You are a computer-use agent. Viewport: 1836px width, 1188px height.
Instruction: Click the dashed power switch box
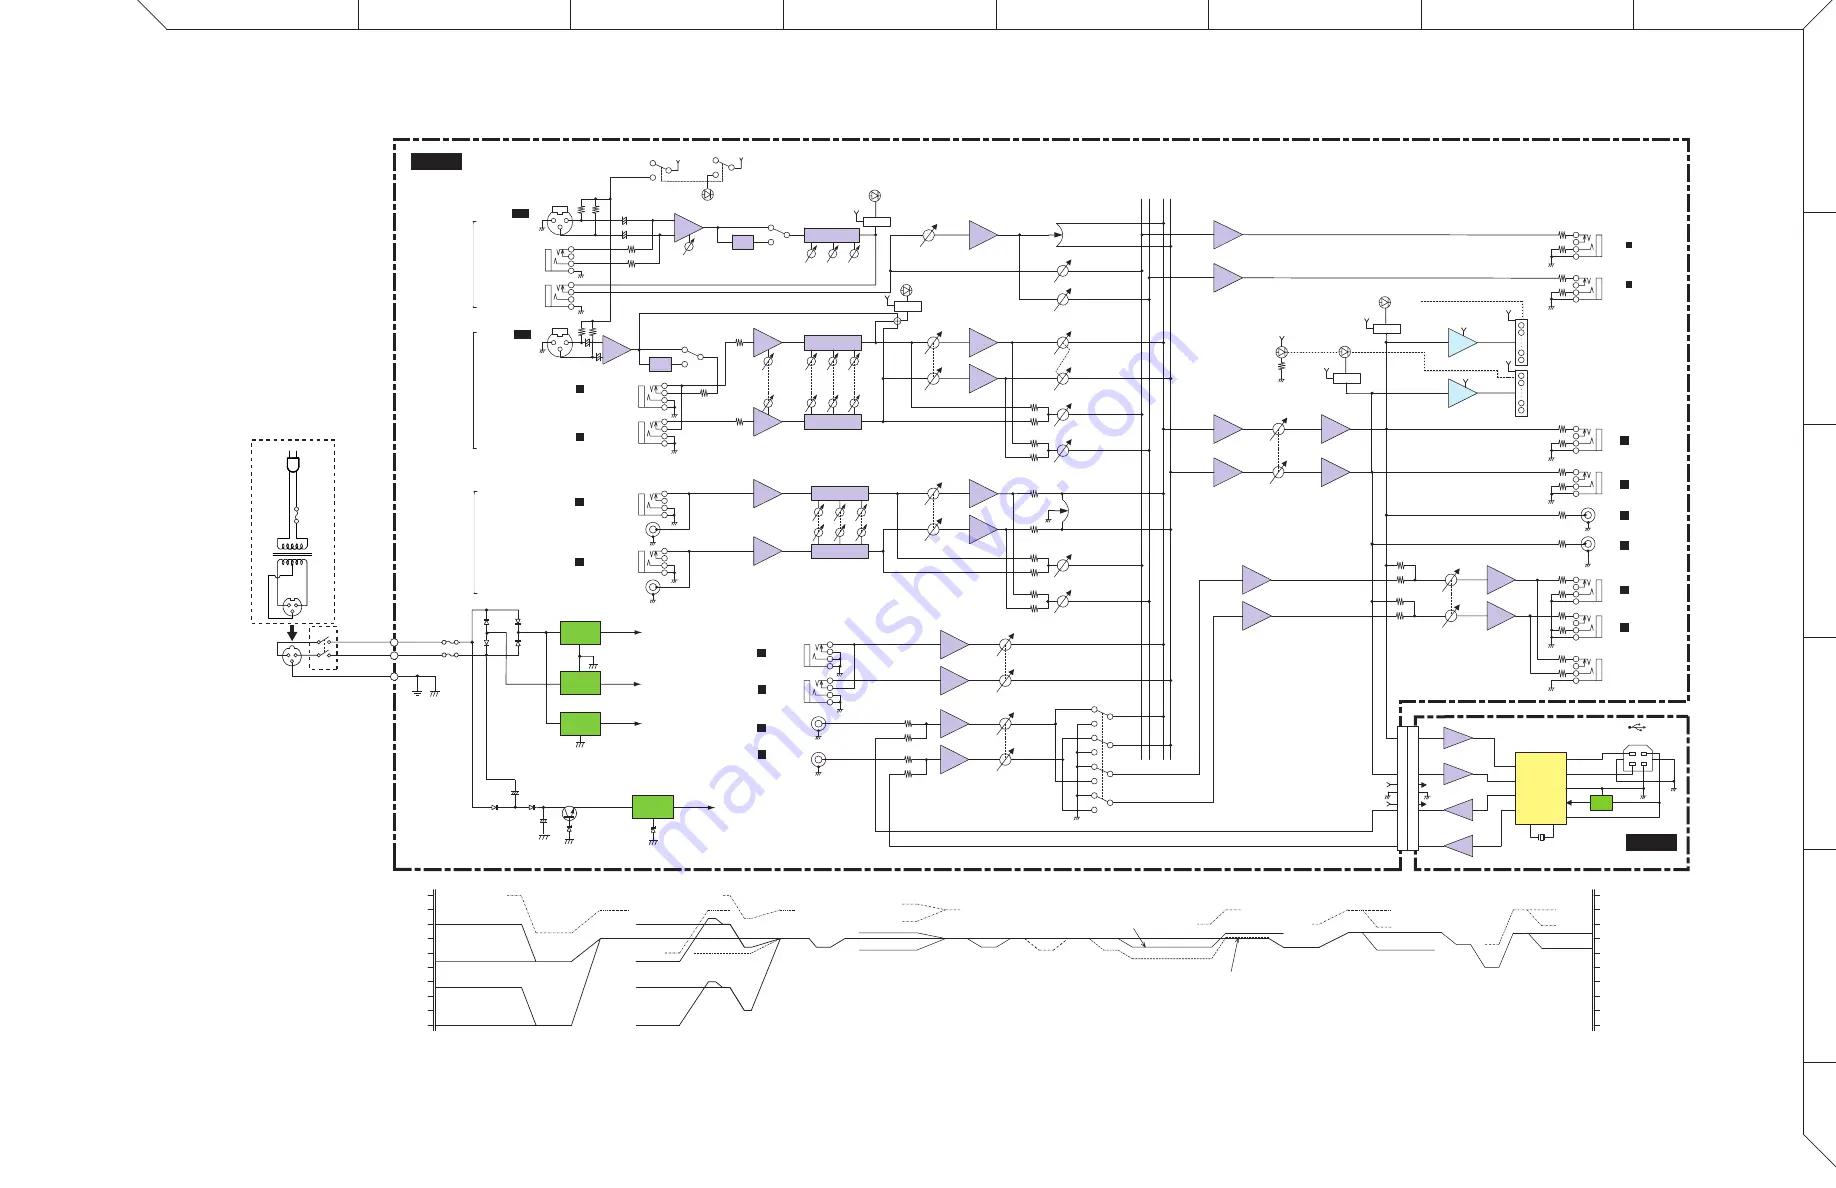coord(324,648)
